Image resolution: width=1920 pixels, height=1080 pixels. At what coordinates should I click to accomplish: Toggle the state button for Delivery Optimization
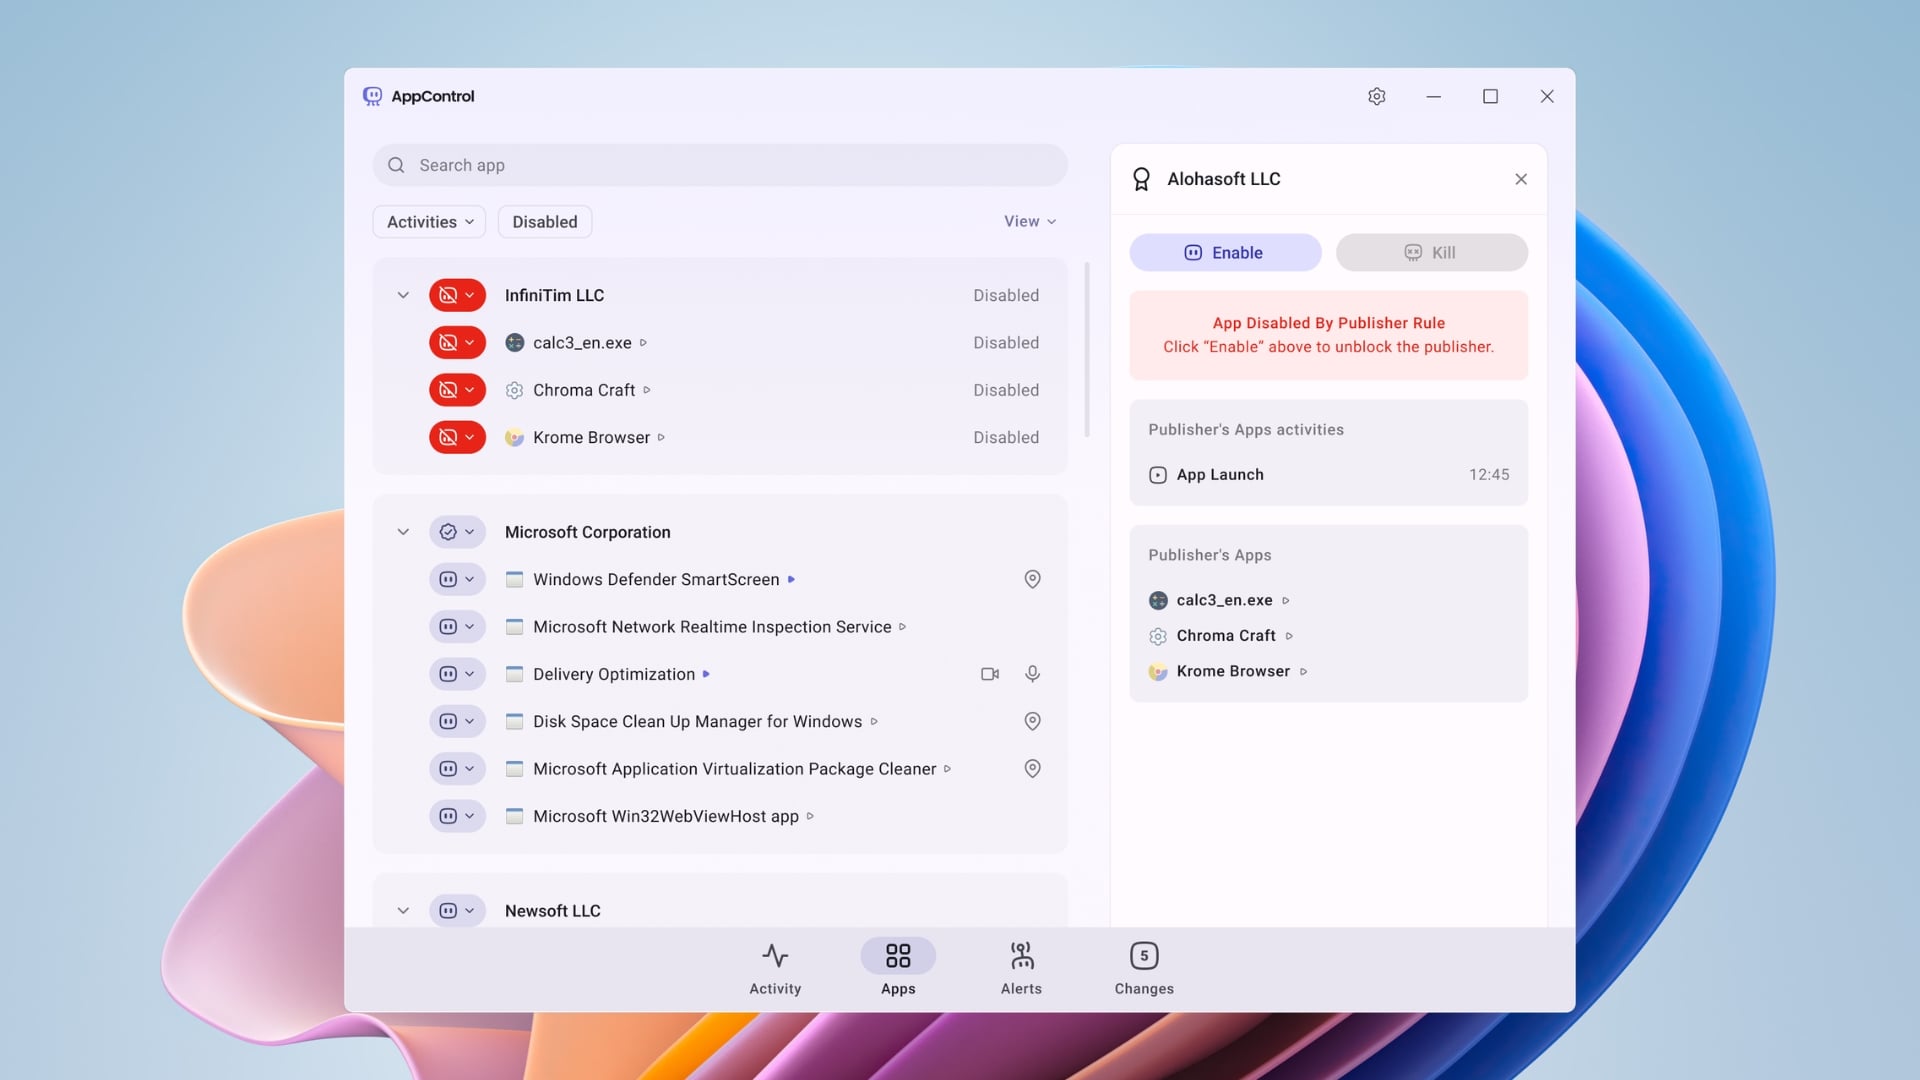click(457, 674)
